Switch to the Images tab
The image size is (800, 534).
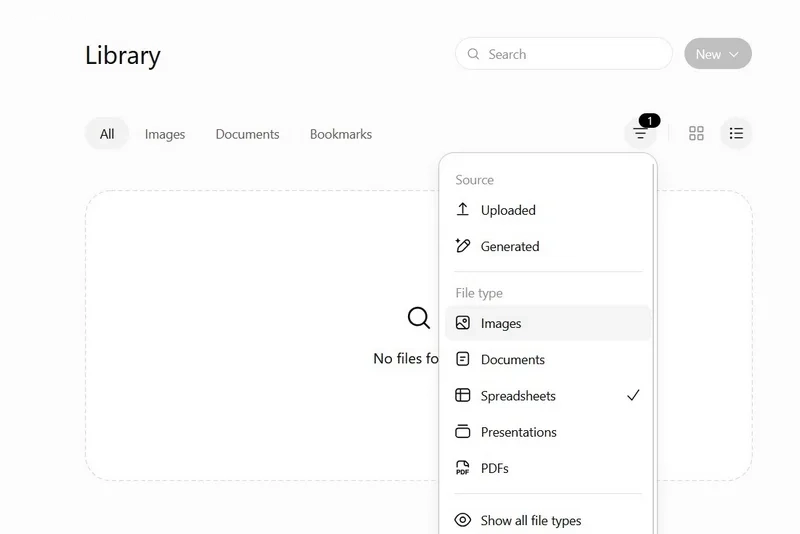(165, 134)
